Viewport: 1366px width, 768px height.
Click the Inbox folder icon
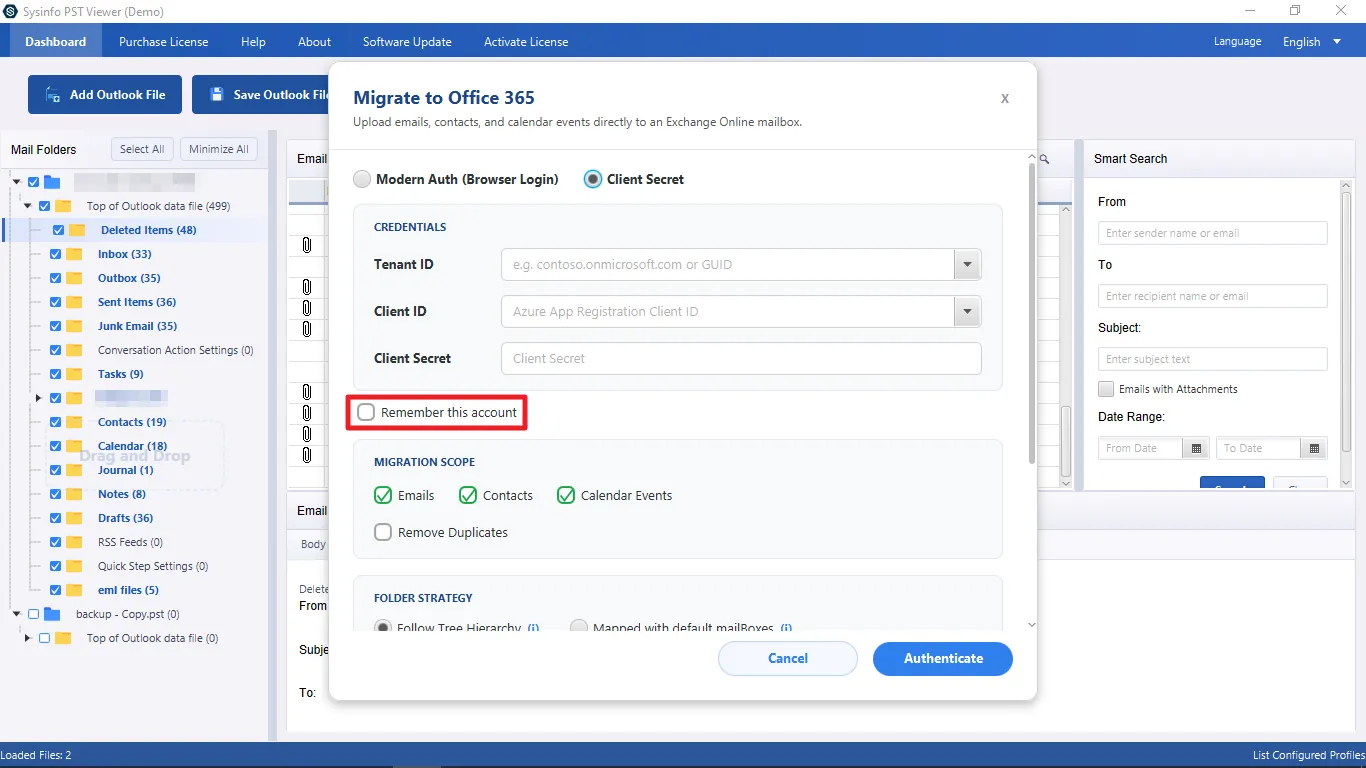74,254
